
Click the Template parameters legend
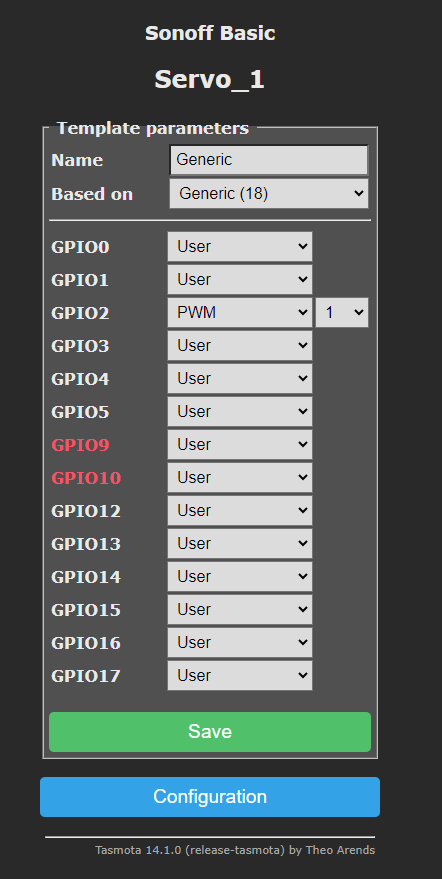[153, 128]
